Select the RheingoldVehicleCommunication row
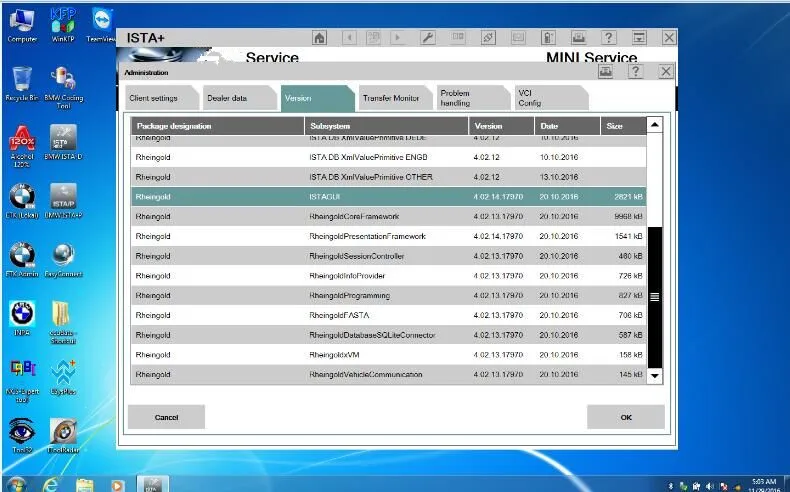The width and height of the screenshot is (790, 492). pos(388,374)
